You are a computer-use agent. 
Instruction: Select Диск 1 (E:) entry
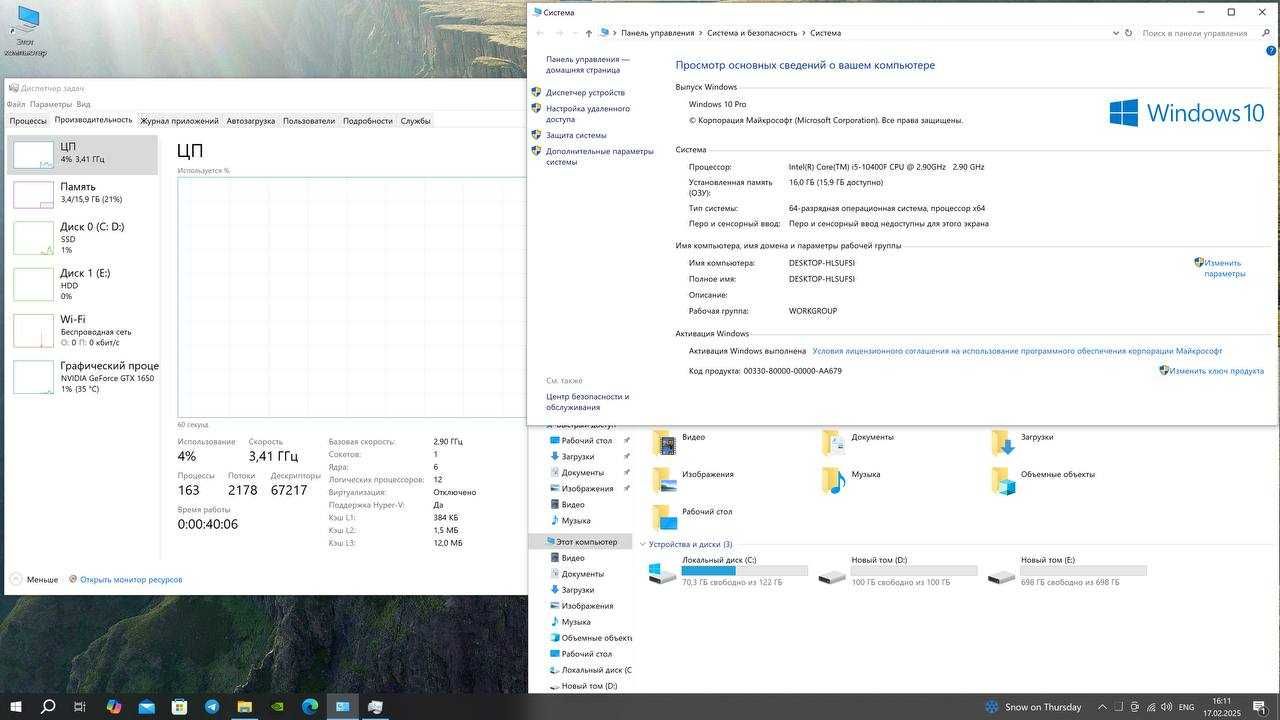click(83, 284)
